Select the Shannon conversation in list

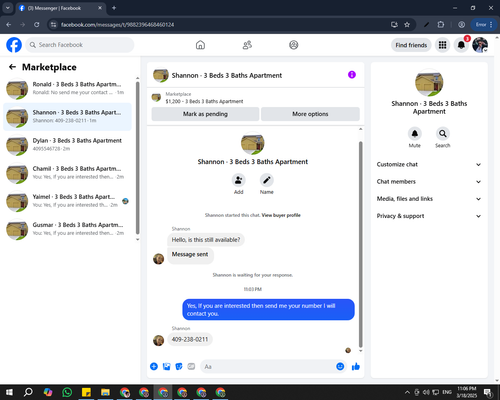[67, 117]
